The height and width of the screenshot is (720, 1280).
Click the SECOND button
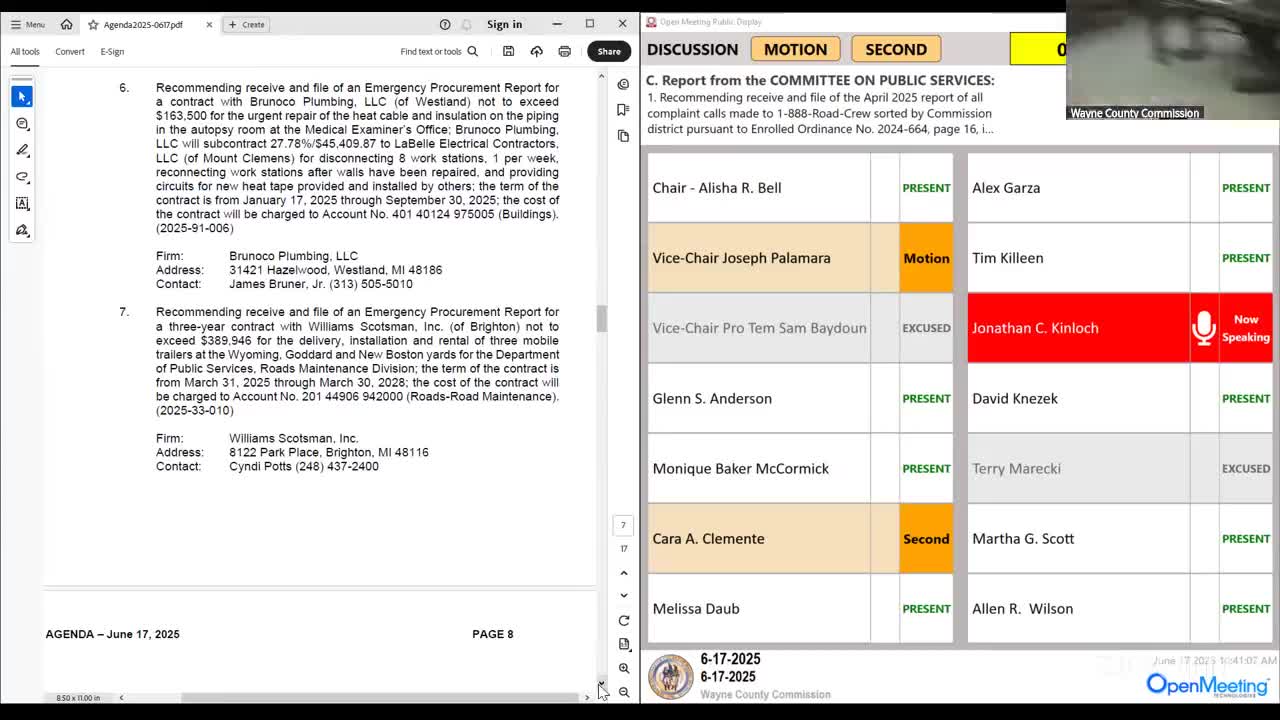click(896, 49)
